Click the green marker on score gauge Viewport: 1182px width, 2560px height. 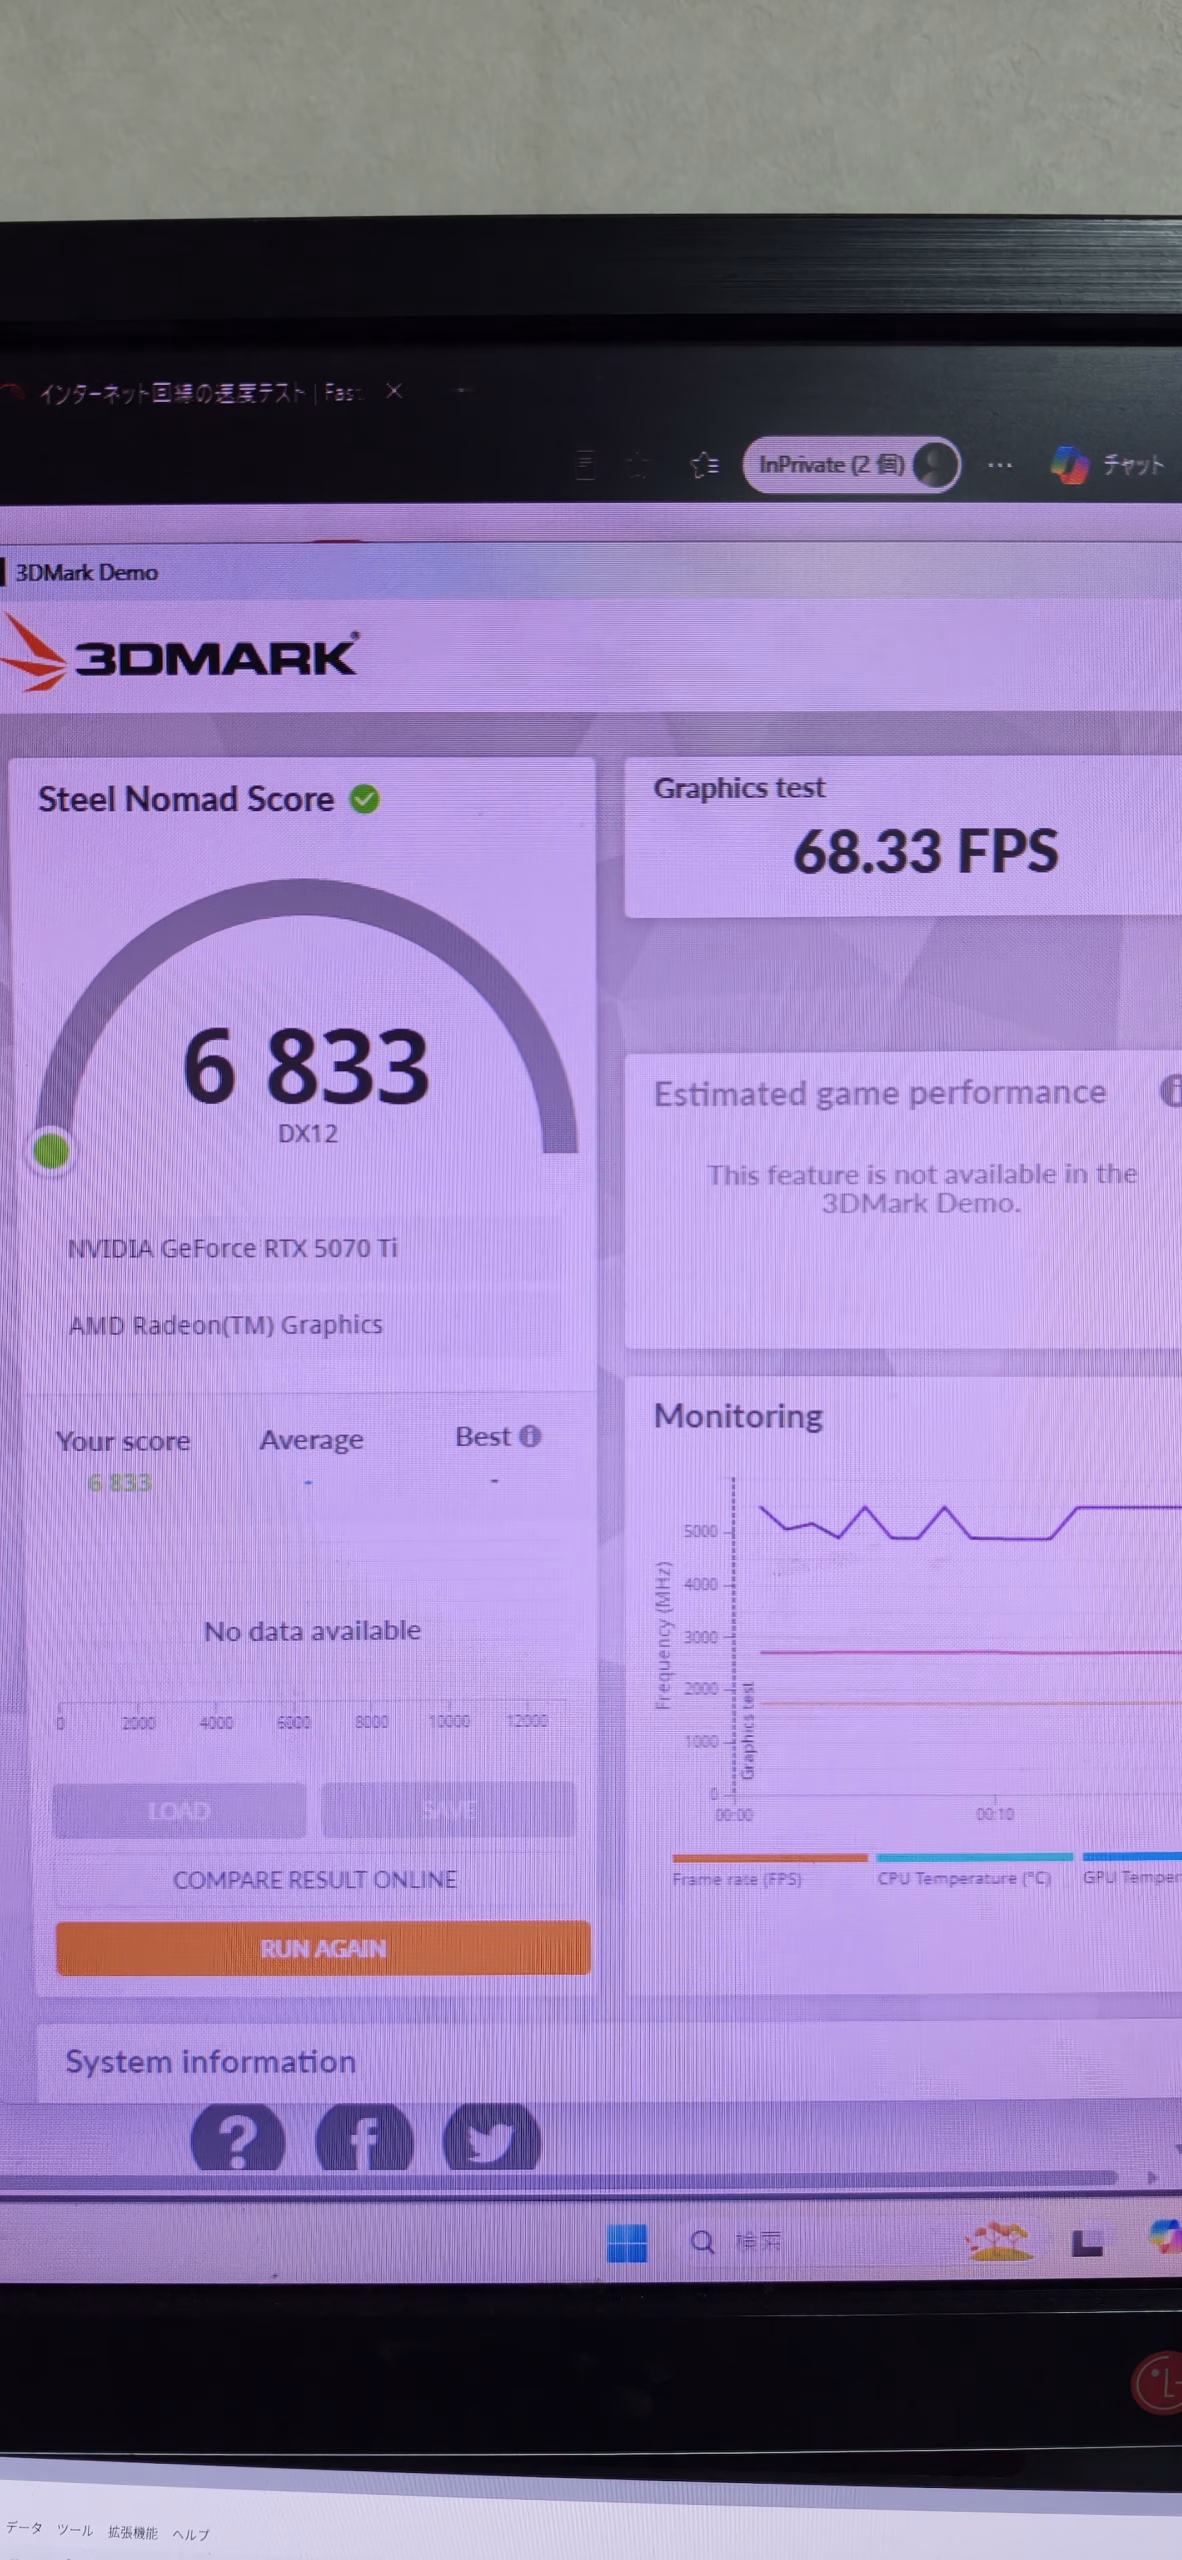[51, 1151]
